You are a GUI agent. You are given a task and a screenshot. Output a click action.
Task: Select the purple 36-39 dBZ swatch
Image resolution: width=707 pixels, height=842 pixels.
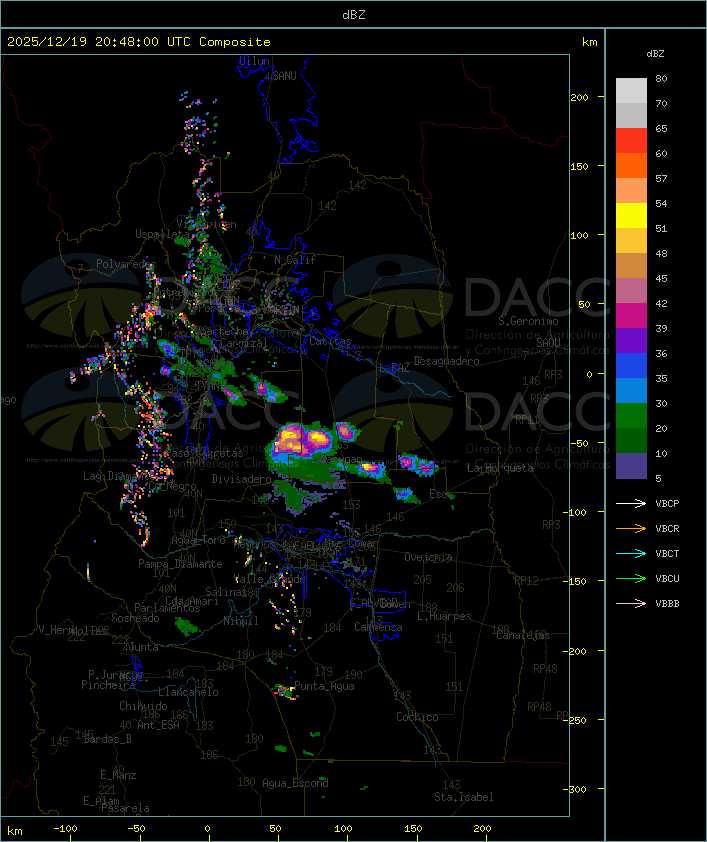click(x=631, y=340)
